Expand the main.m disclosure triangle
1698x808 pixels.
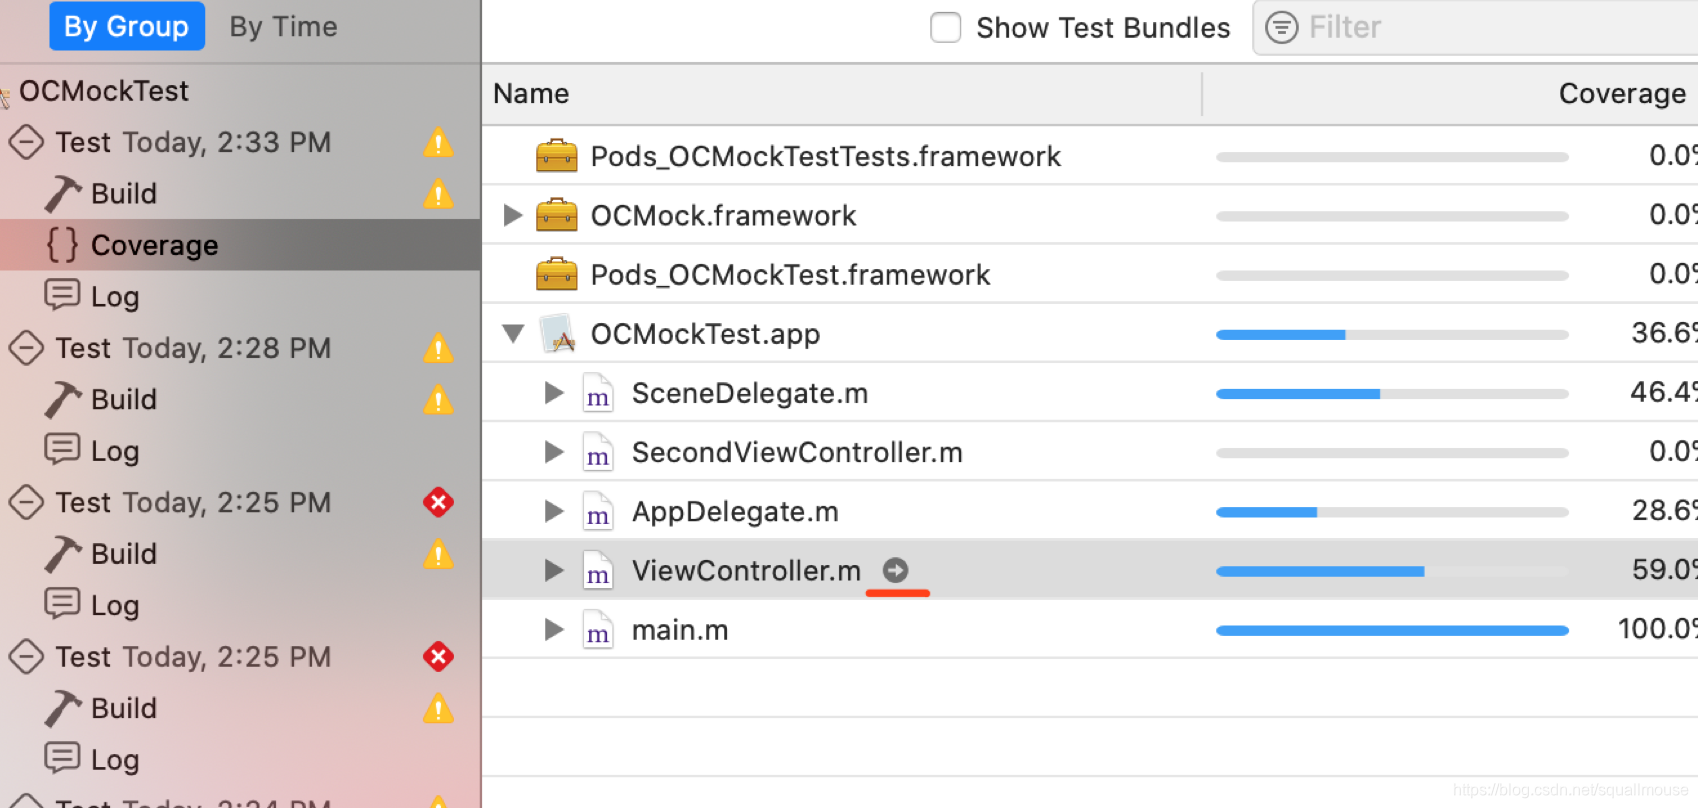pos(554,630)
